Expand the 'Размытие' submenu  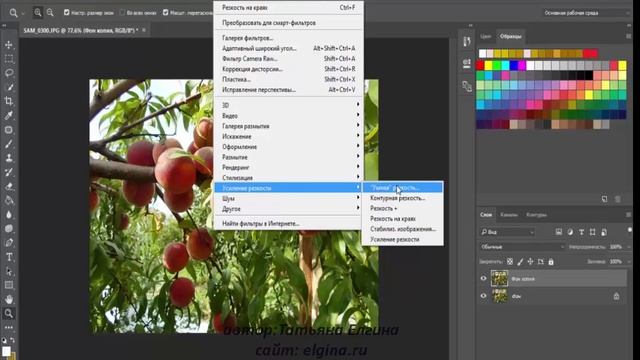288,157
